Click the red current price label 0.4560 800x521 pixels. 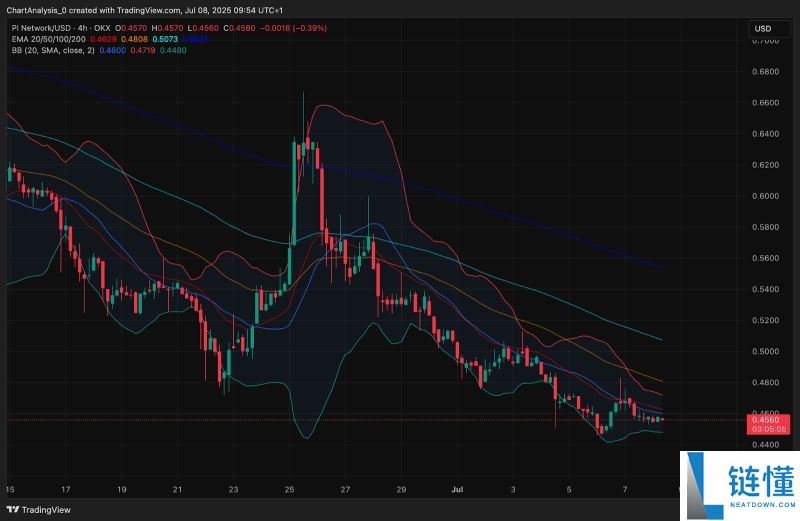[x=764, y=419]
